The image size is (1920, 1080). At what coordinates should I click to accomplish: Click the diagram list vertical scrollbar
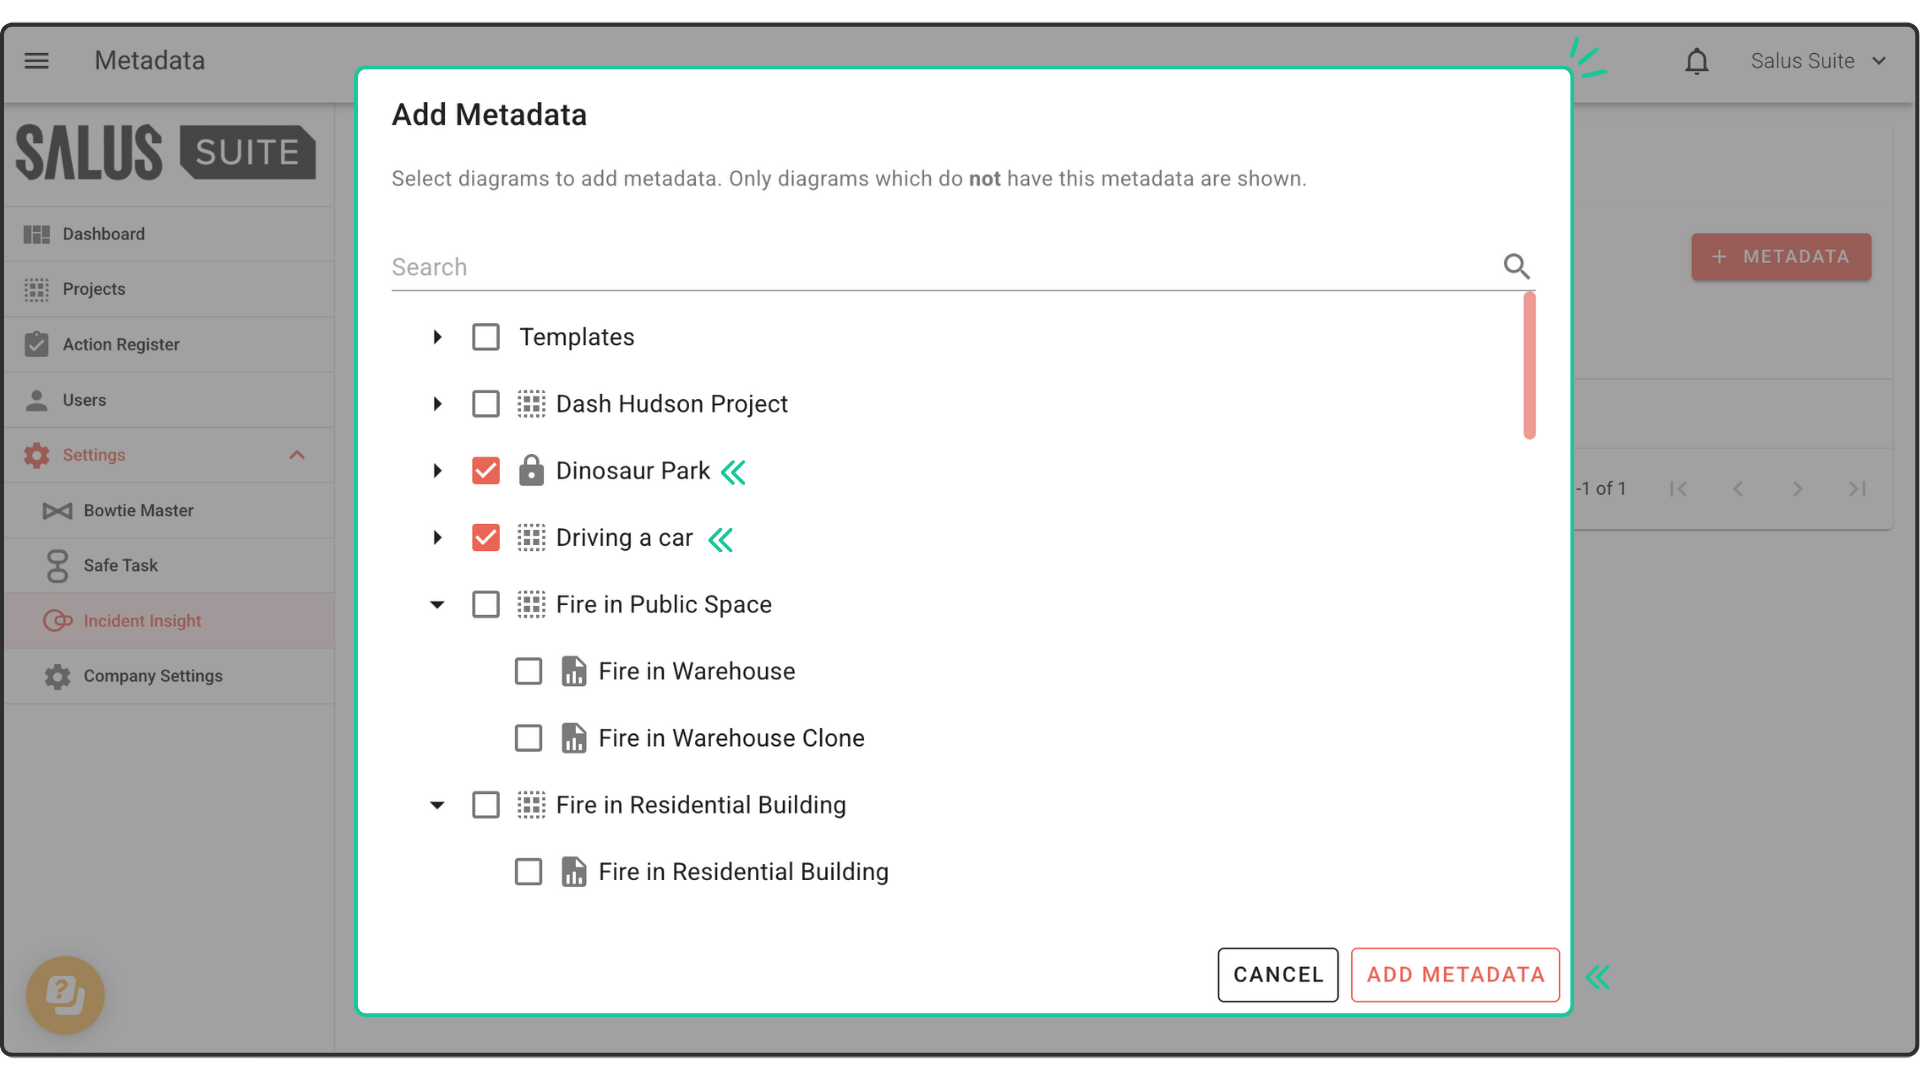coord(1529,366)
